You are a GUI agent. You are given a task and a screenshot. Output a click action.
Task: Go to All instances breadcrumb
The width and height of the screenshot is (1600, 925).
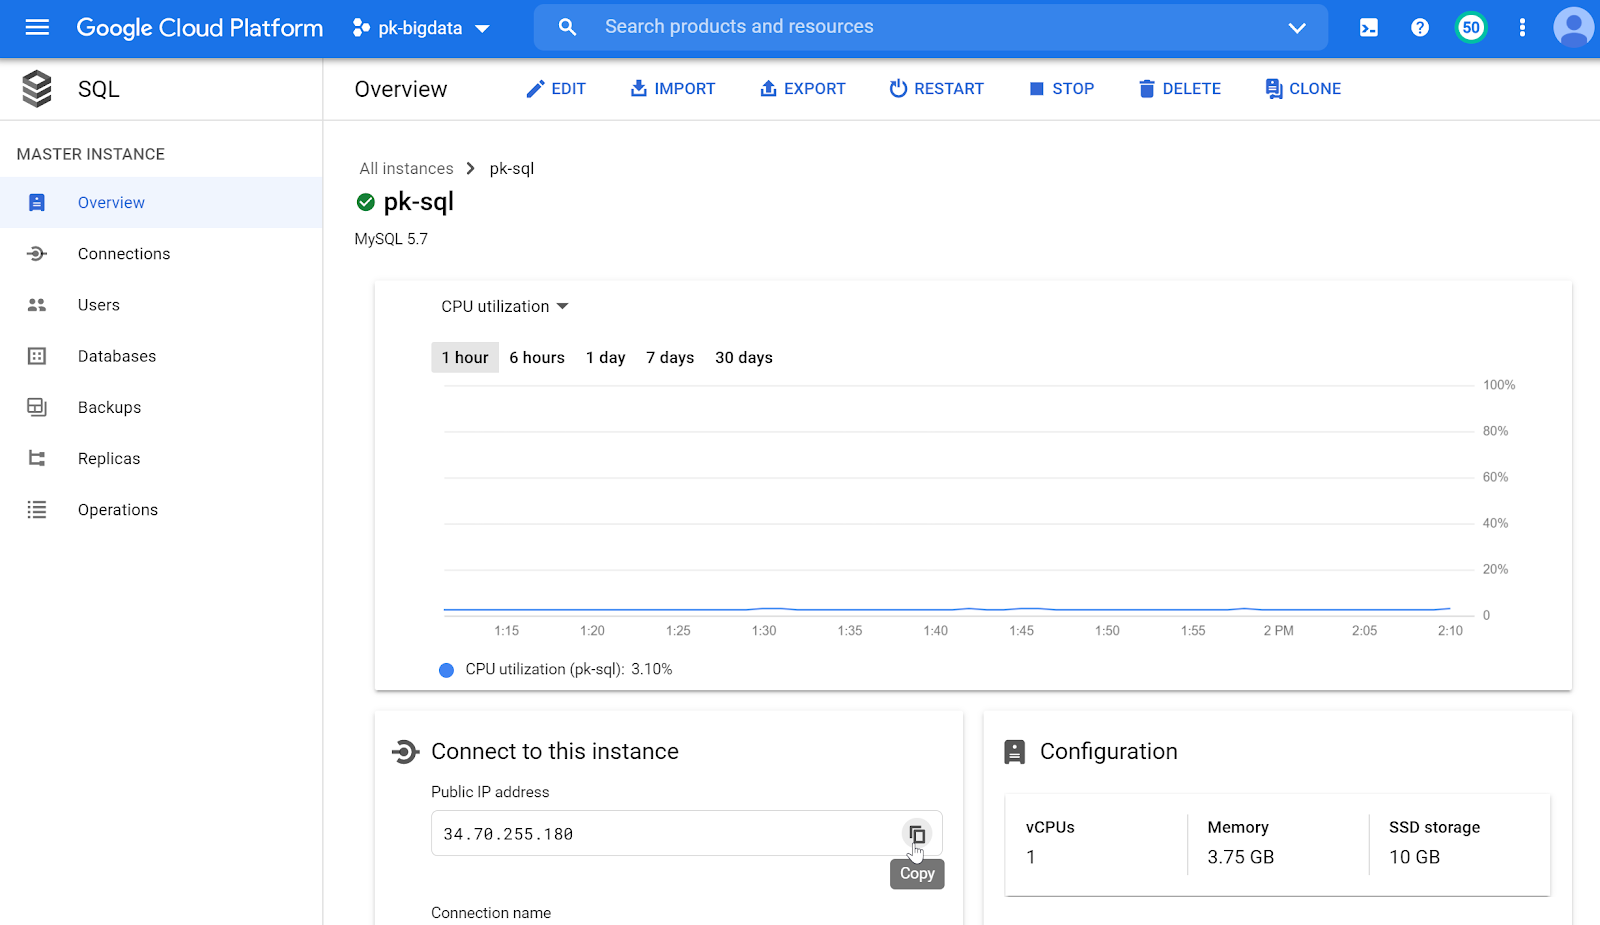click(406, 169)
